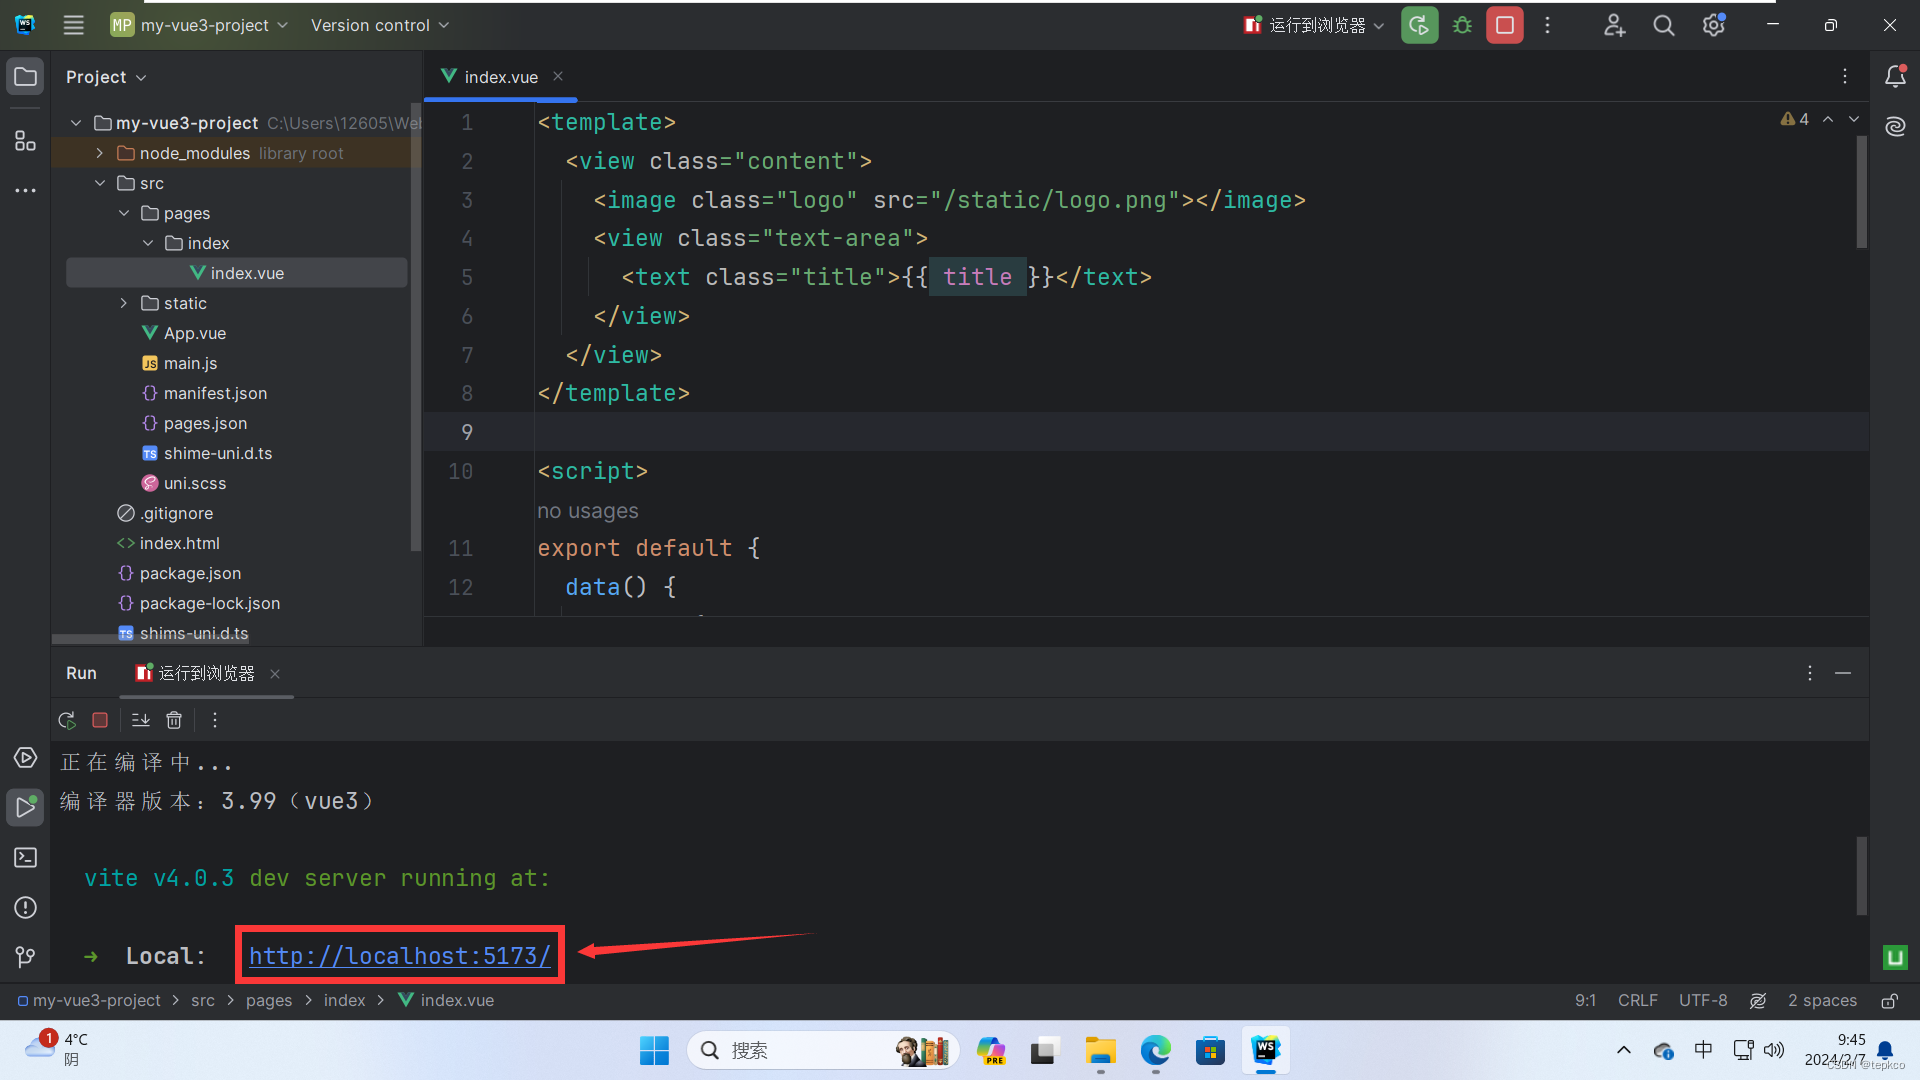Toggle scroll to end in Run panel
1920x1080 pixels.
tap(141, 720)
